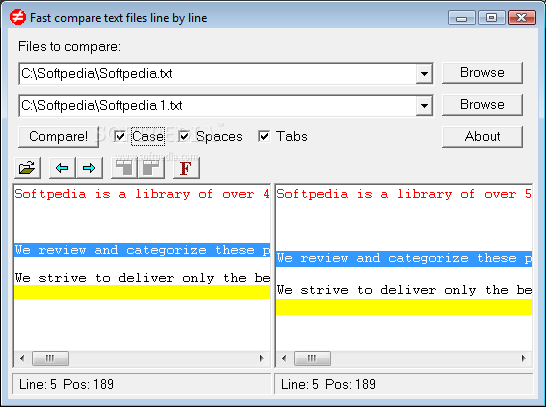Click the yellow highlighted line in right pane
Screen dimensions: 546x407
[x=404, y=307]
